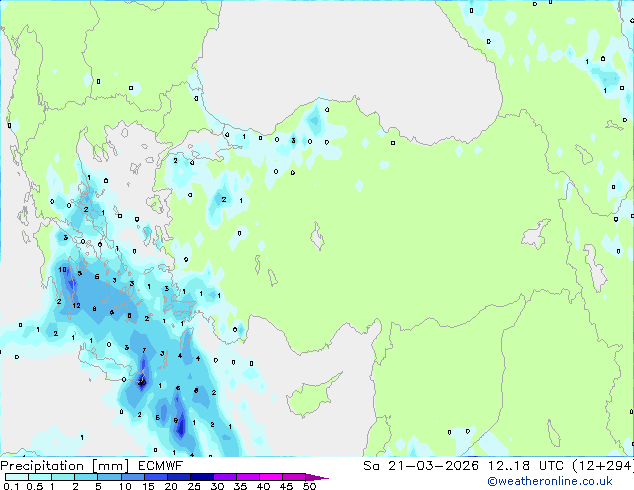Select the 10–15 mm blue legend swatch

pyautogui.click(x=133, y=477)
